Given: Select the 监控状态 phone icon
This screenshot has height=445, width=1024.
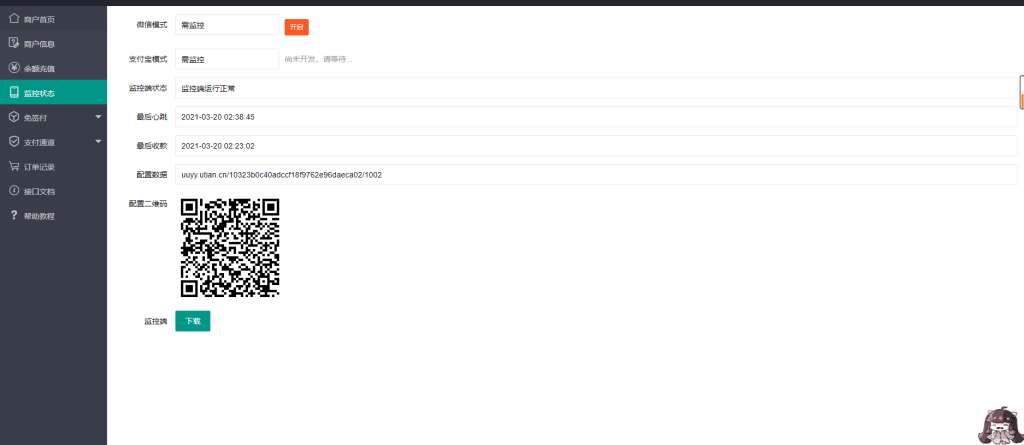Looking at the screenshot, I should click(x=14, y=93).
